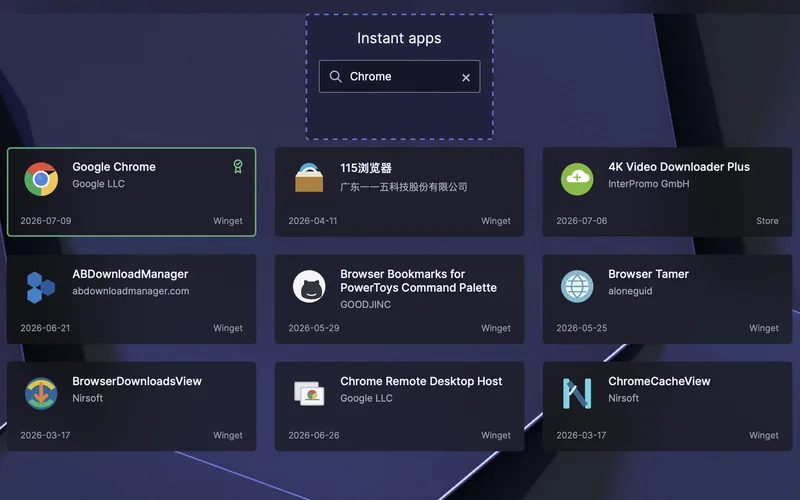The width and height of the screenshot is (800, 500).
Task: Click the text "abdownloadmanager.com"
Action: 131,291
